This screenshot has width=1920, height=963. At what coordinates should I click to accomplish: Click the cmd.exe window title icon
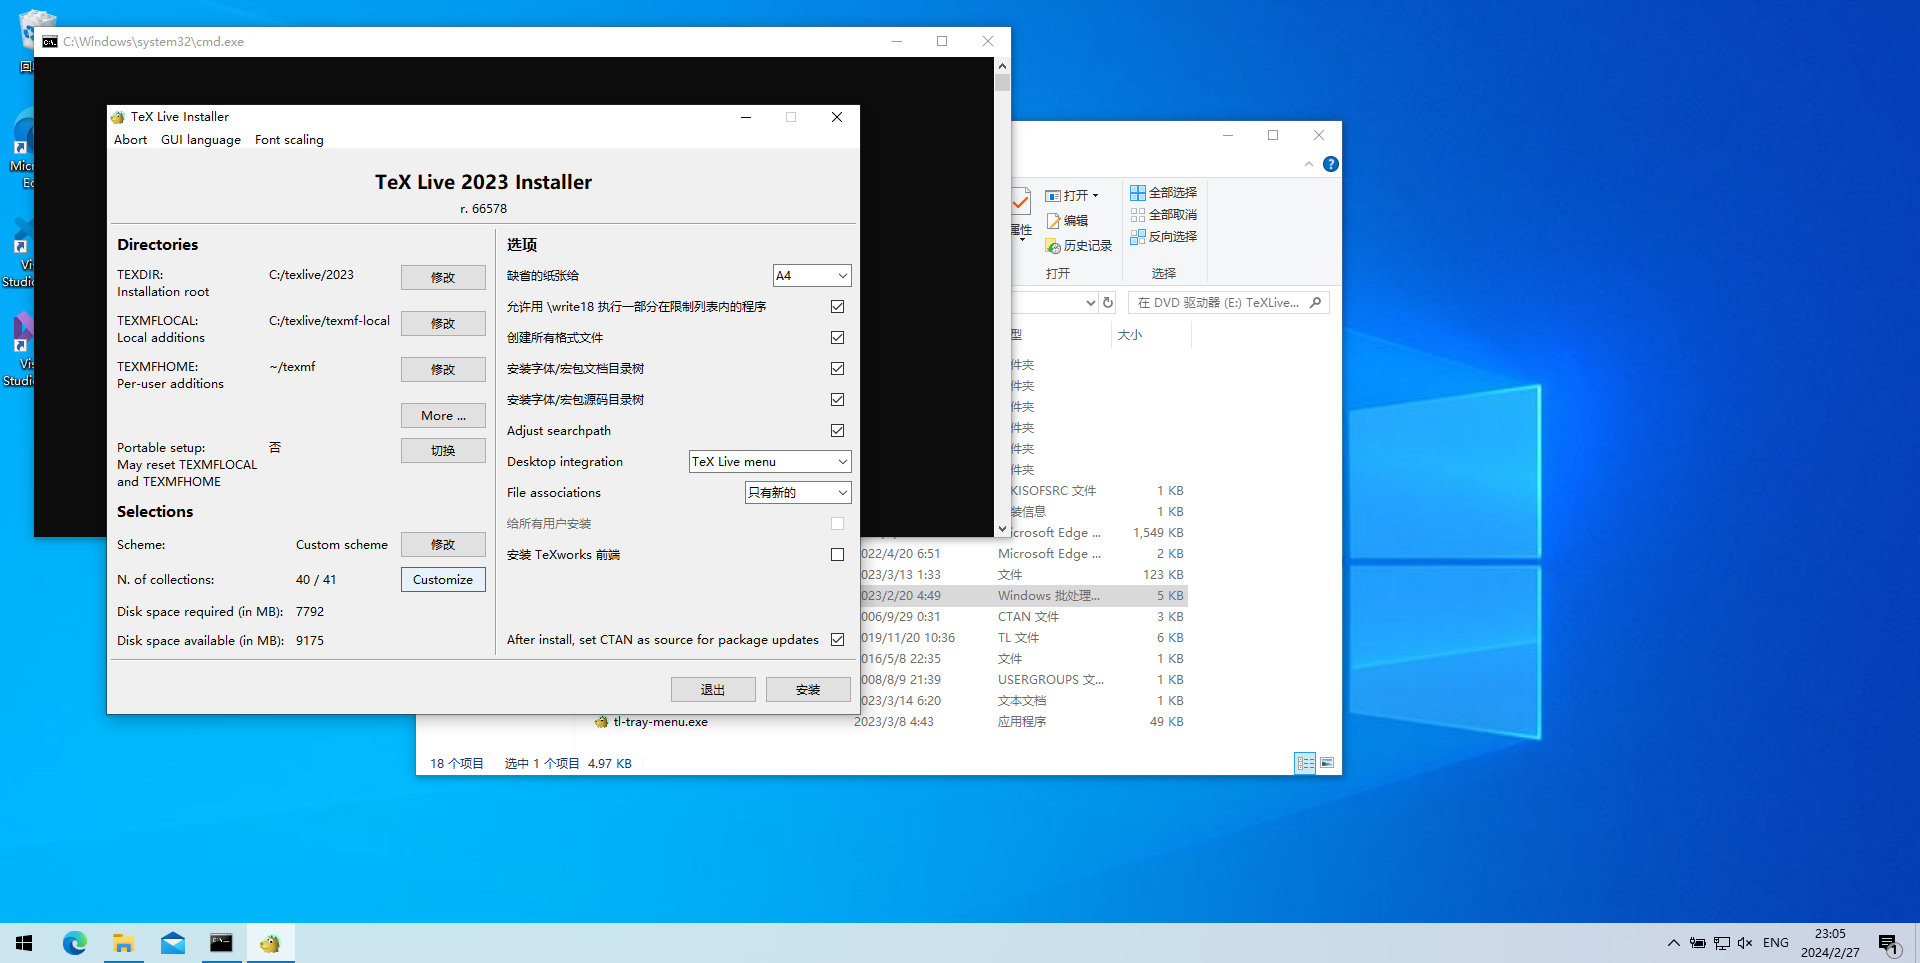[50, 42]
